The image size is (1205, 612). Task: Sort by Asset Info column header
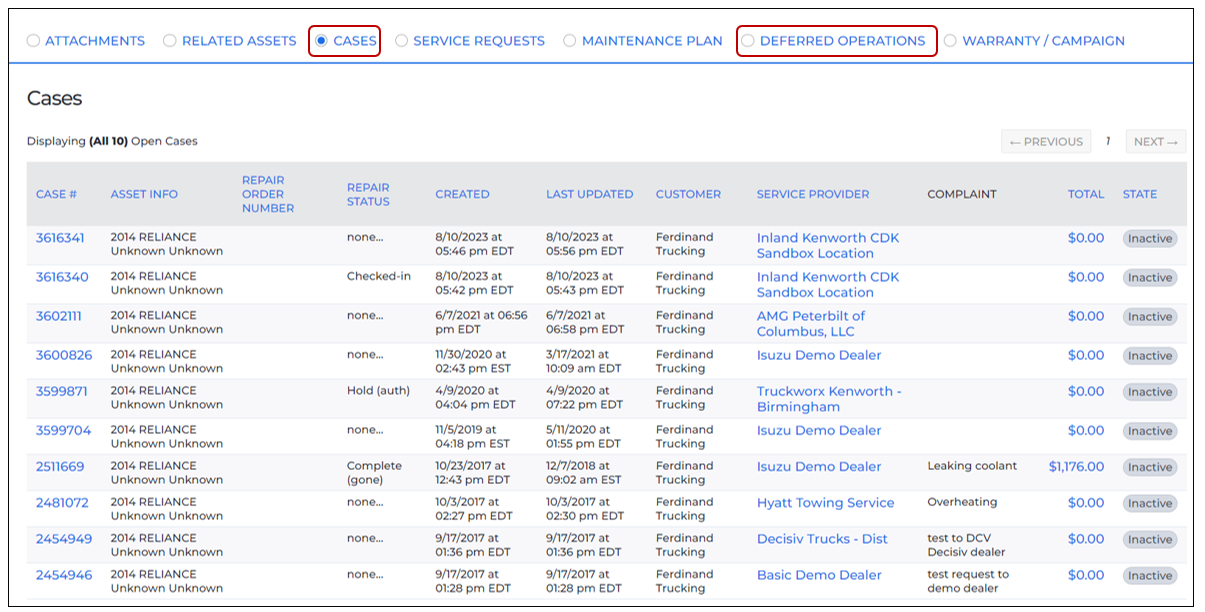coord(144,194)
